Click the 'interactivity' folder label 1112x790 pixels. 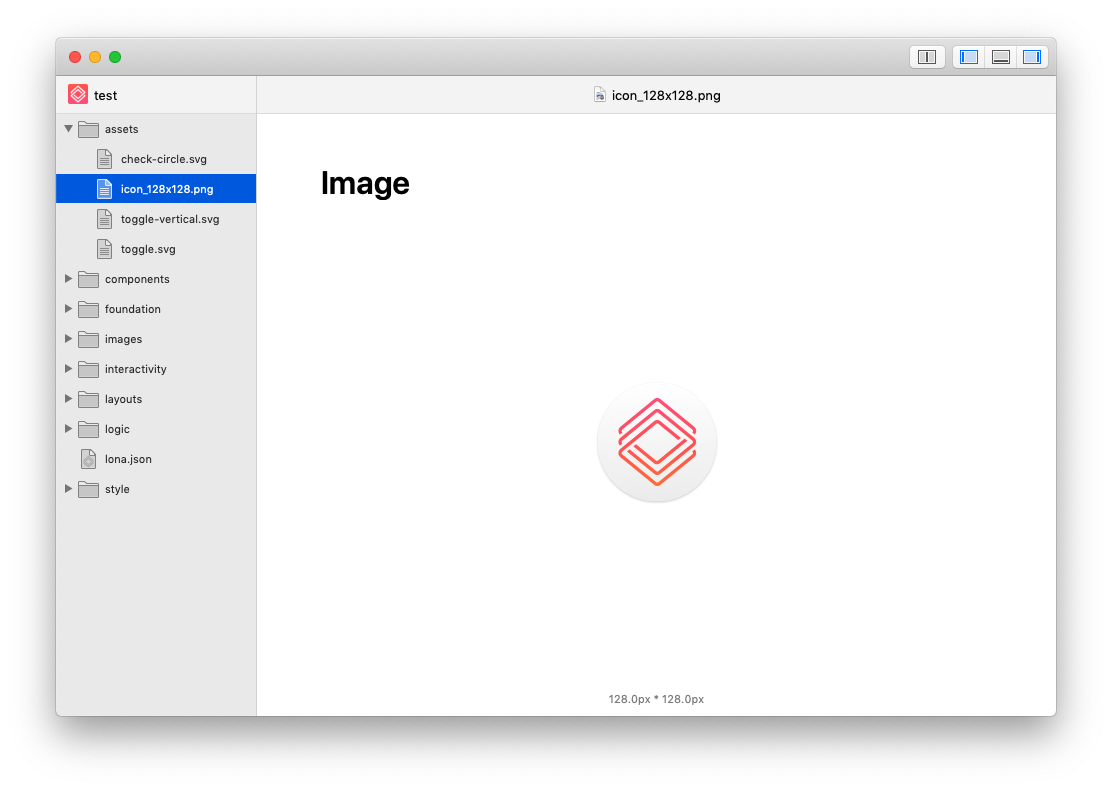pyautogui.click(x=135, y=369)
